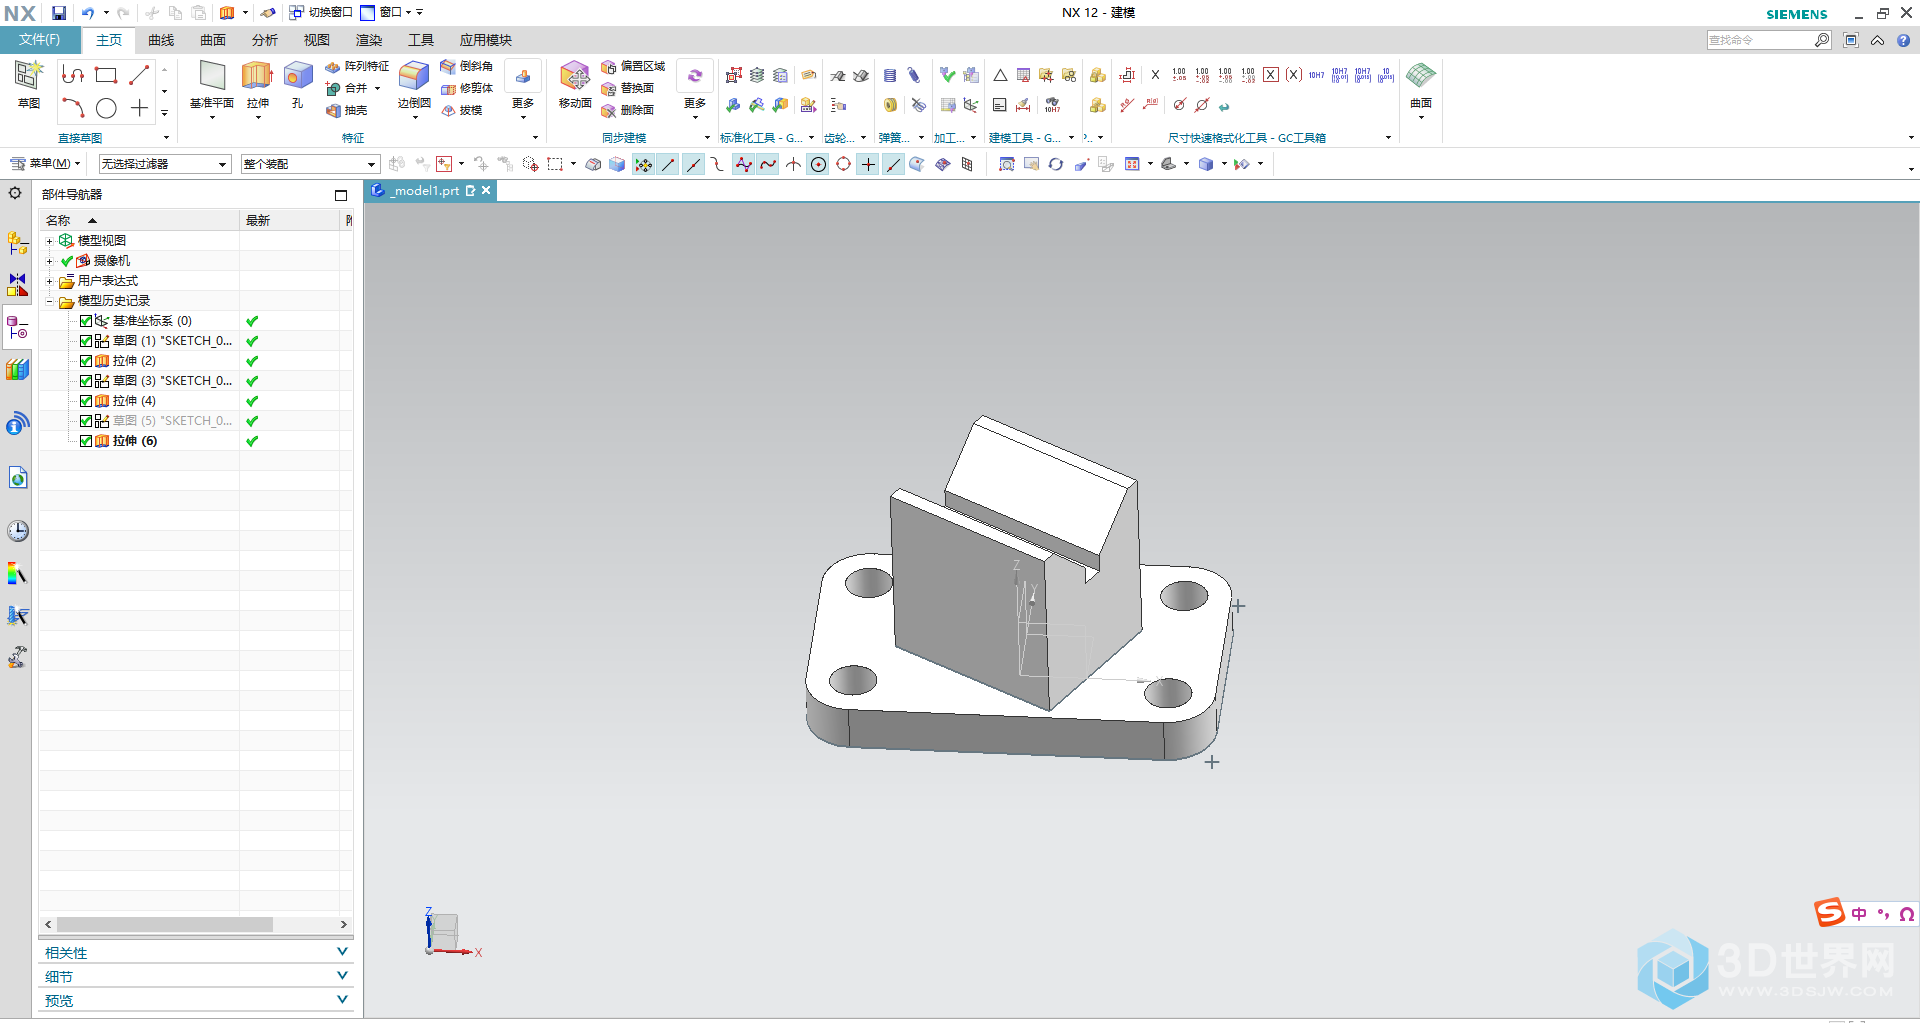Select the line sketch tool
The height and width of the screenshot is (1023, 1920).
tap(139, 75)
